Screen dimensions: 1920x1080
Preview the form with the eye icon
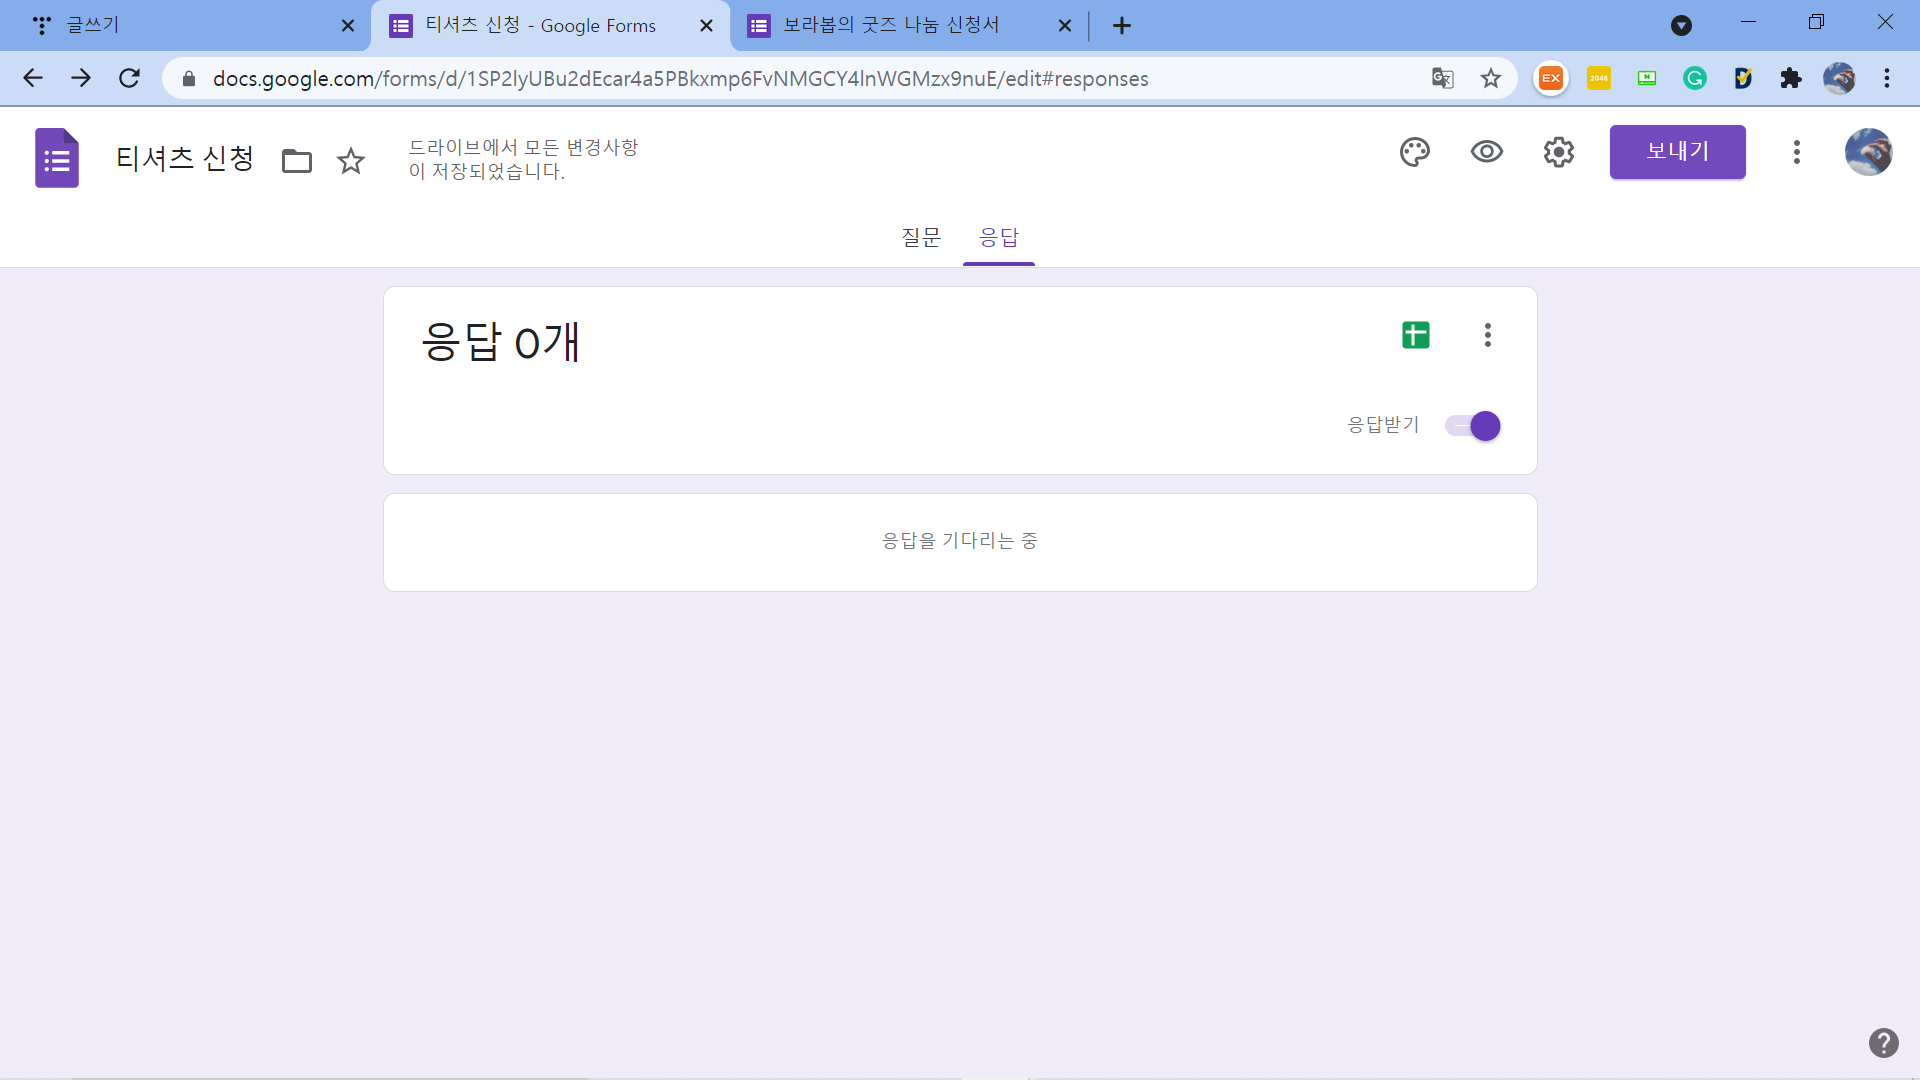1486,152
